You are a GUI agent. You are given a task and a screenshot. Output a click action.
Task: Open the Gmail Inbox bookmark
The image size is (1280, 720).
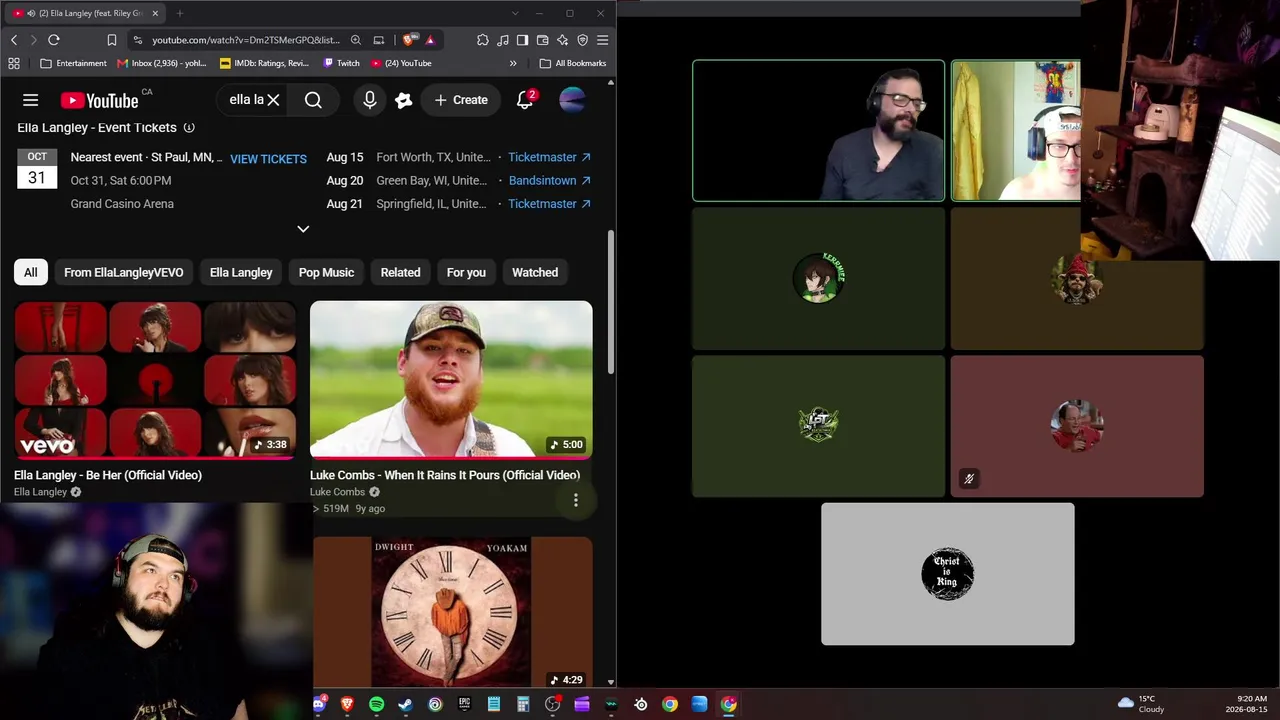[161, 63]
